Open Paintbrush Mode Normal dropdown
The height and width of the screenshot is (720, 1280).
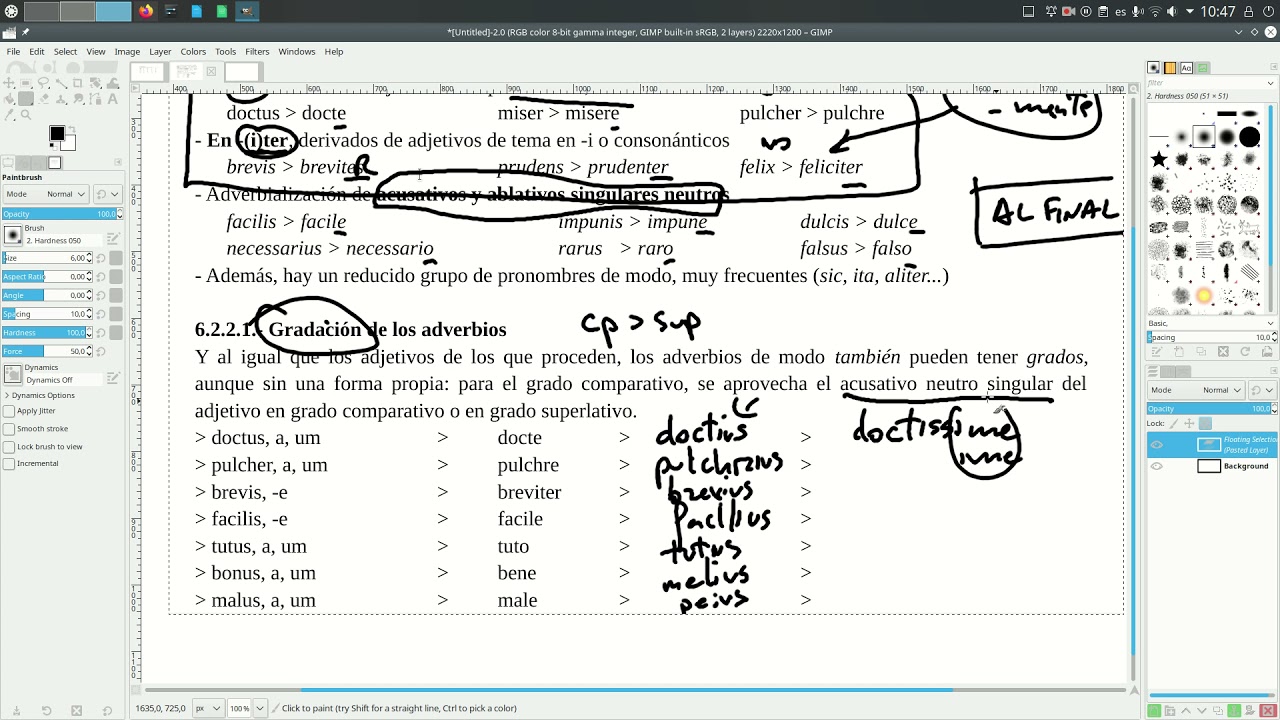click(x=46, y=194)
